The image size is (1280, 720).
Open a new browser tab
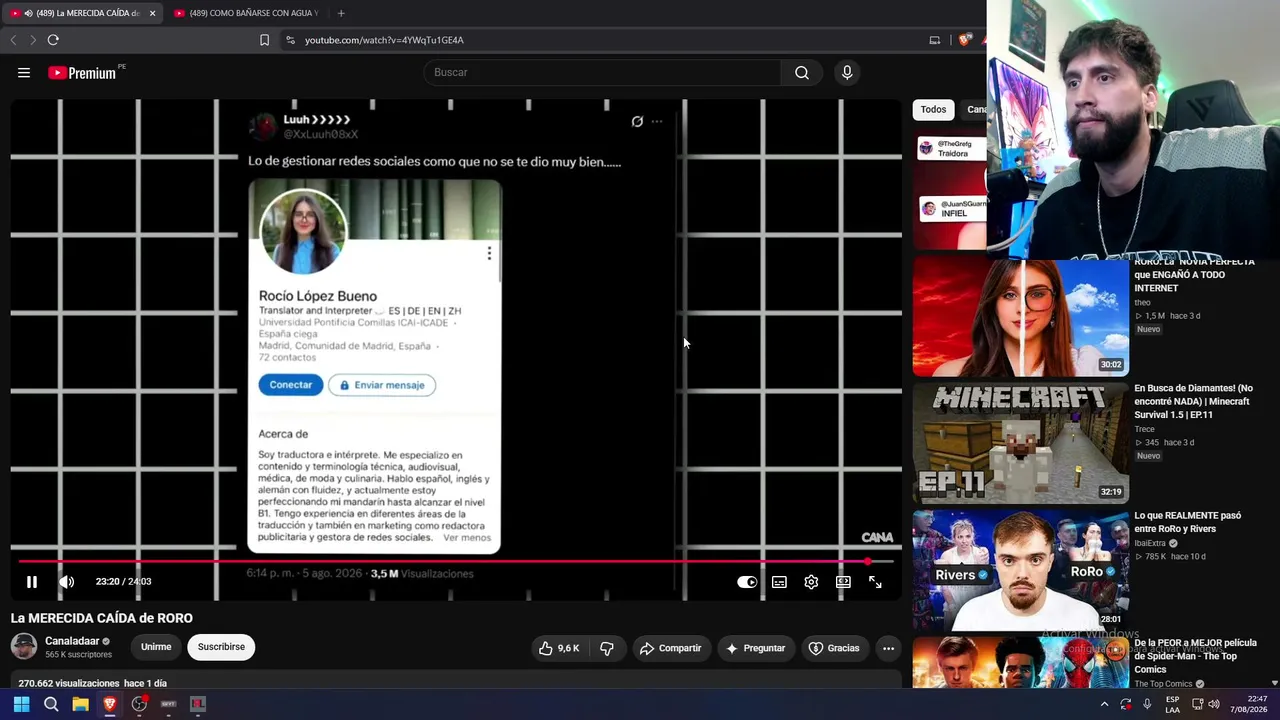click(x=341, y=13)
